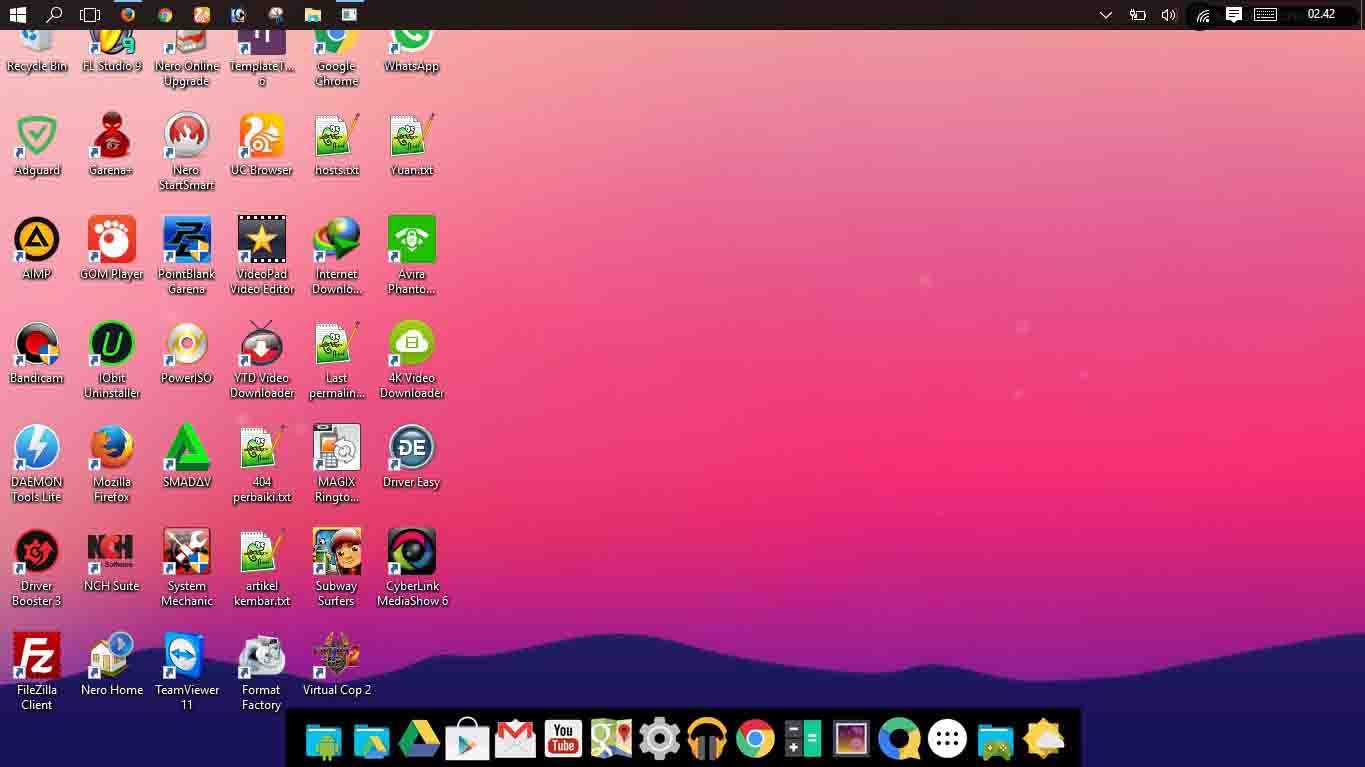Select the Driver Easy shortcut
The width and height of the screenshot is (1365, 767).
(x=412, y=456)
